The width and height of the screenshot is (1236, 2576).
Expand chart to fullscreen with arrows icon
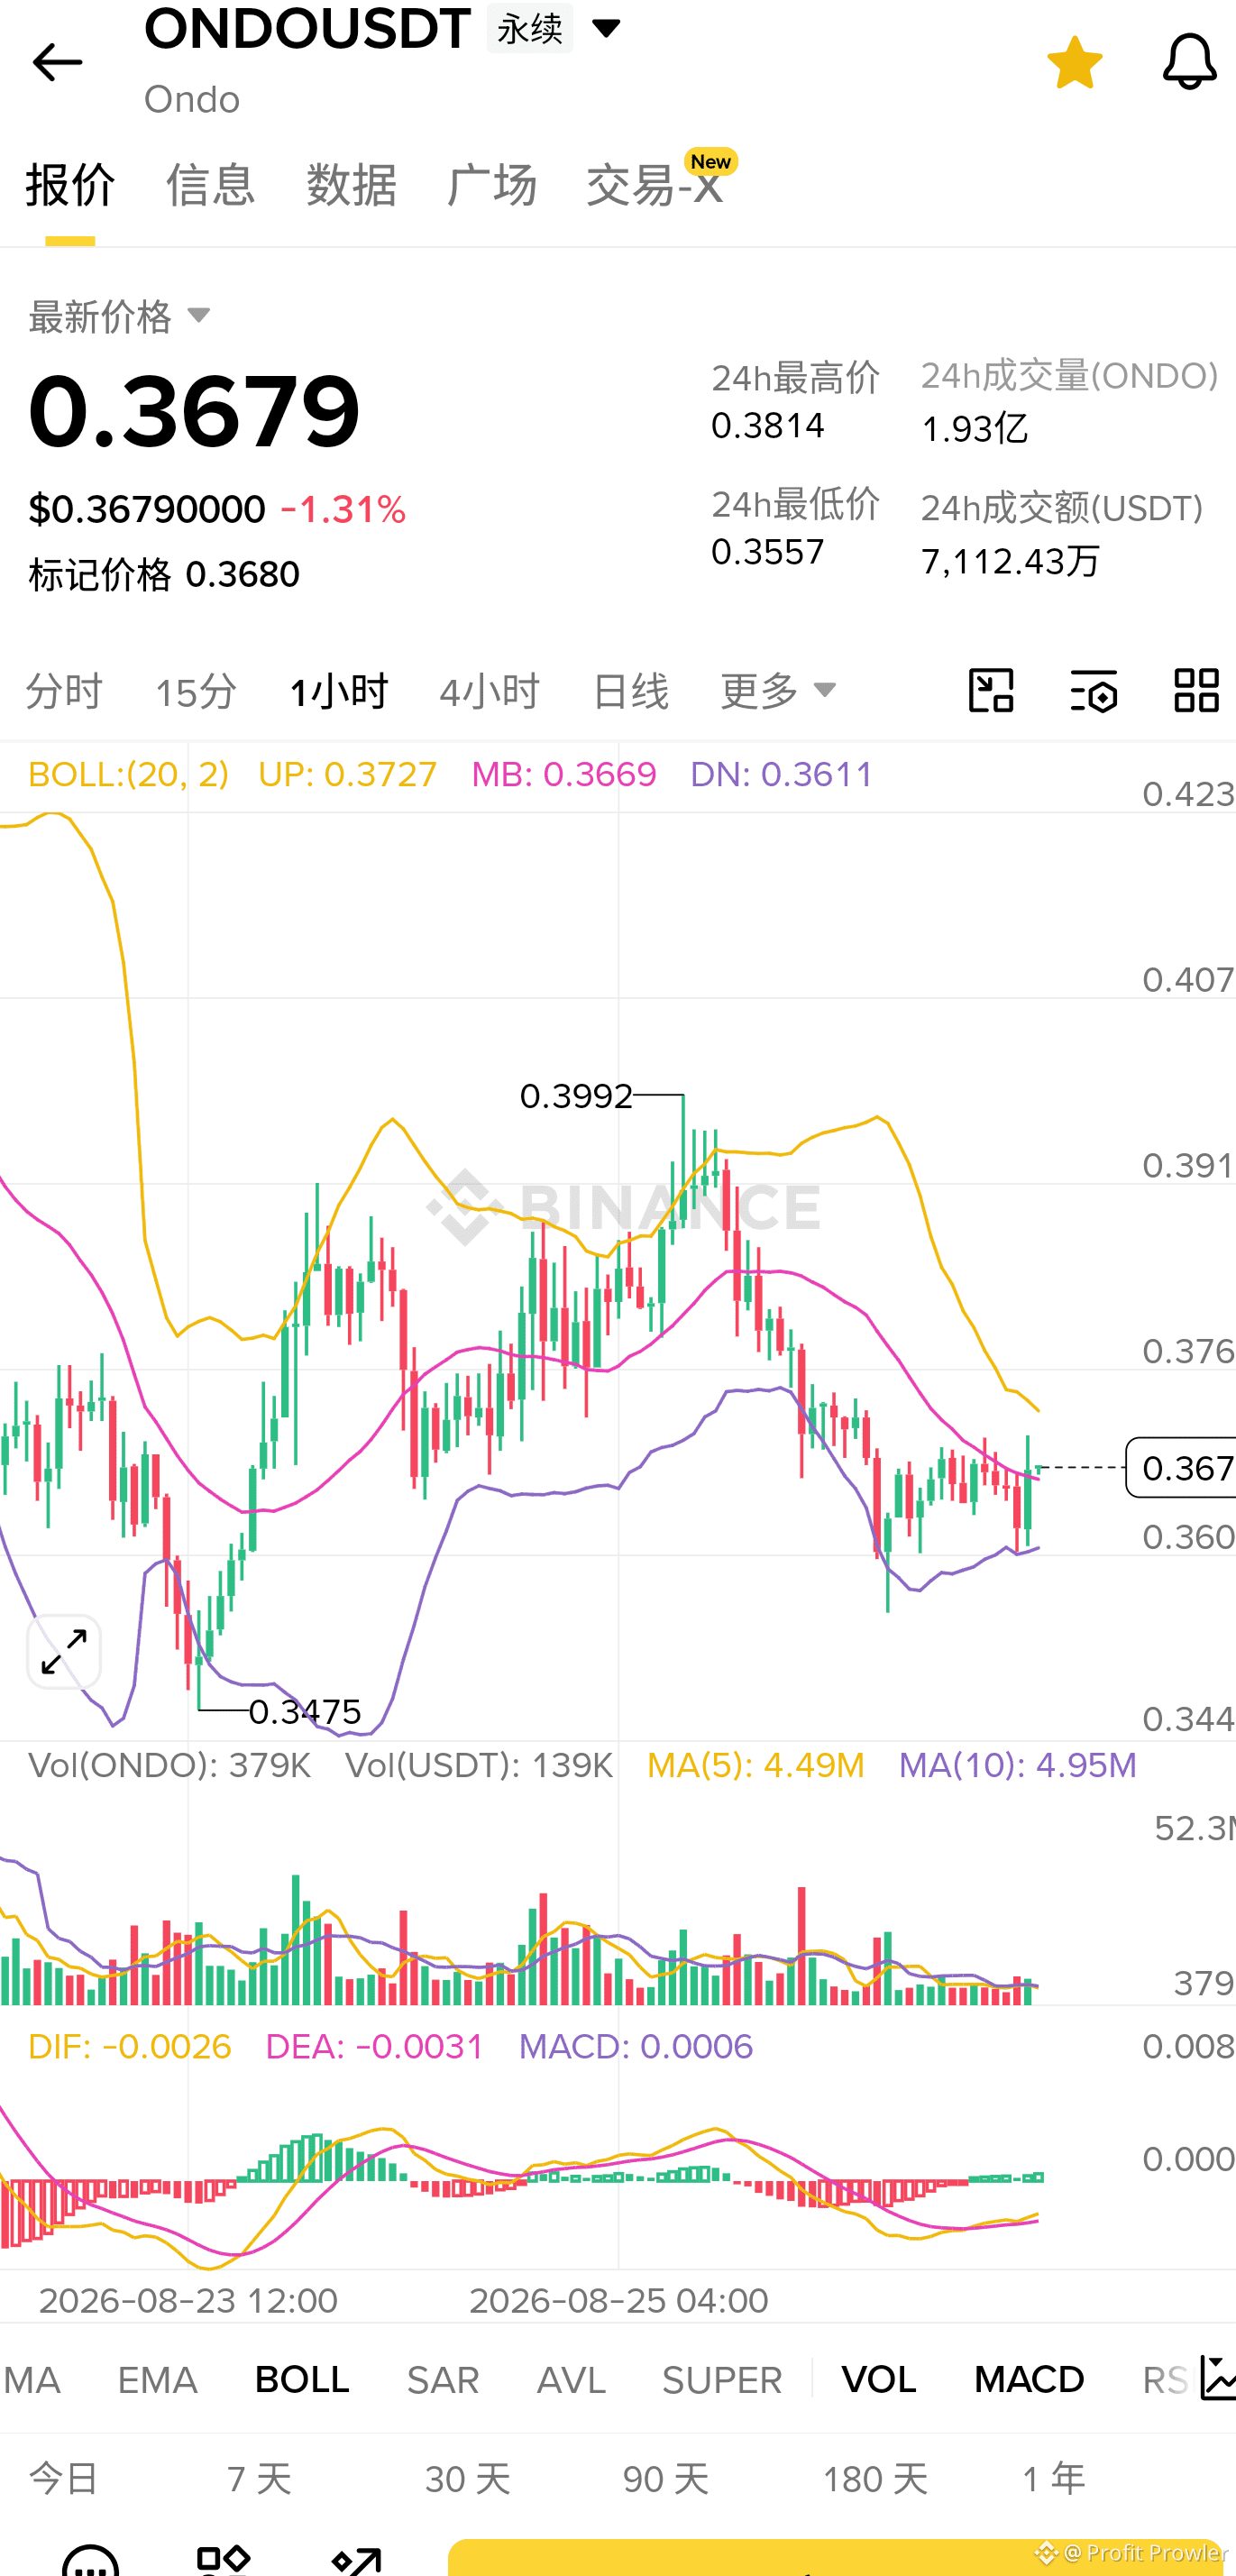click(64, 1651)
